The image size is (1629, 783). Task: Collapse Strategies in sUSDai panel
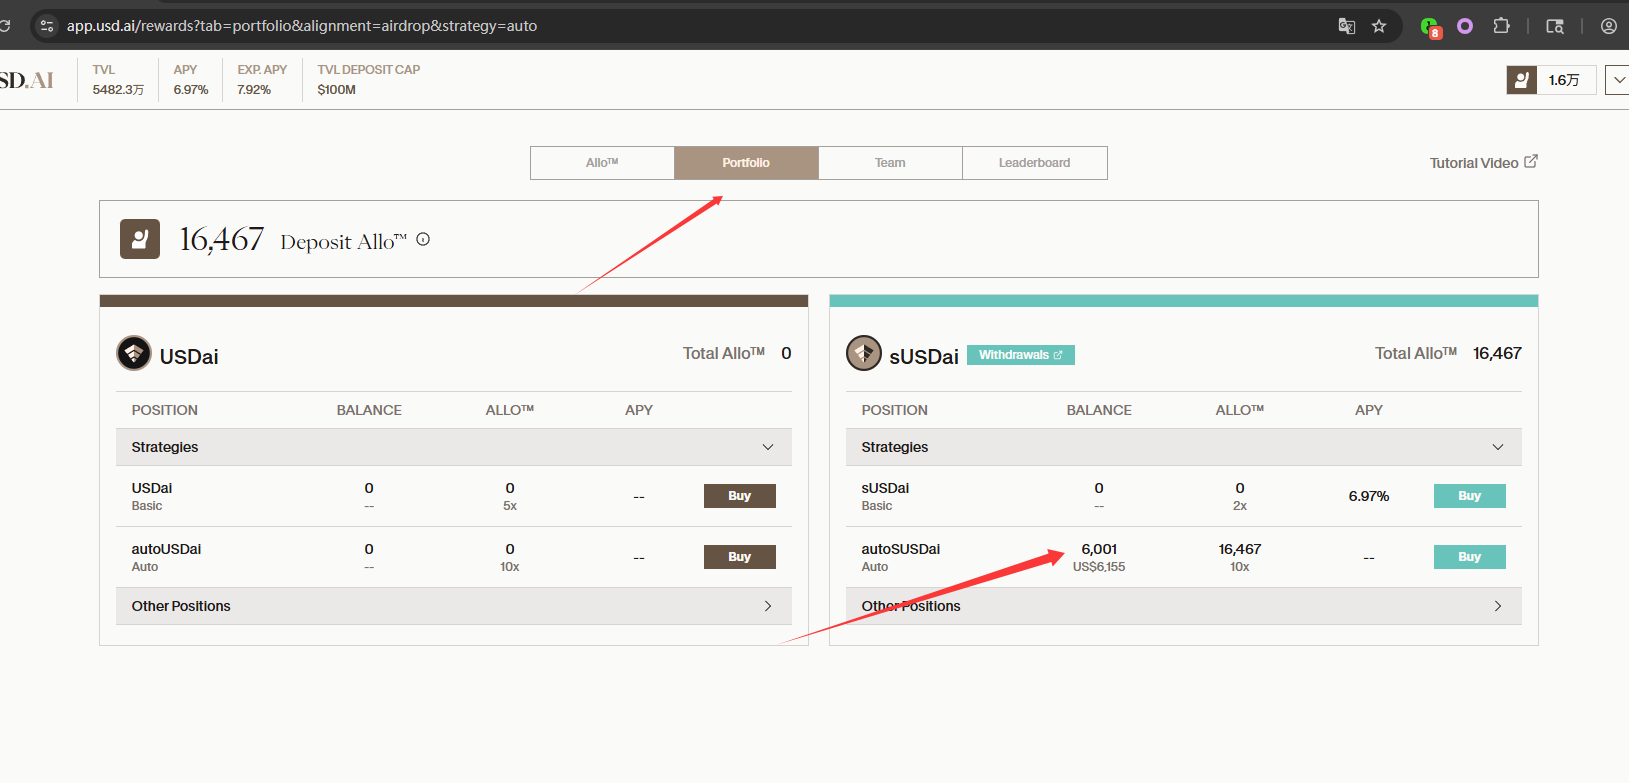point(1184,447)
